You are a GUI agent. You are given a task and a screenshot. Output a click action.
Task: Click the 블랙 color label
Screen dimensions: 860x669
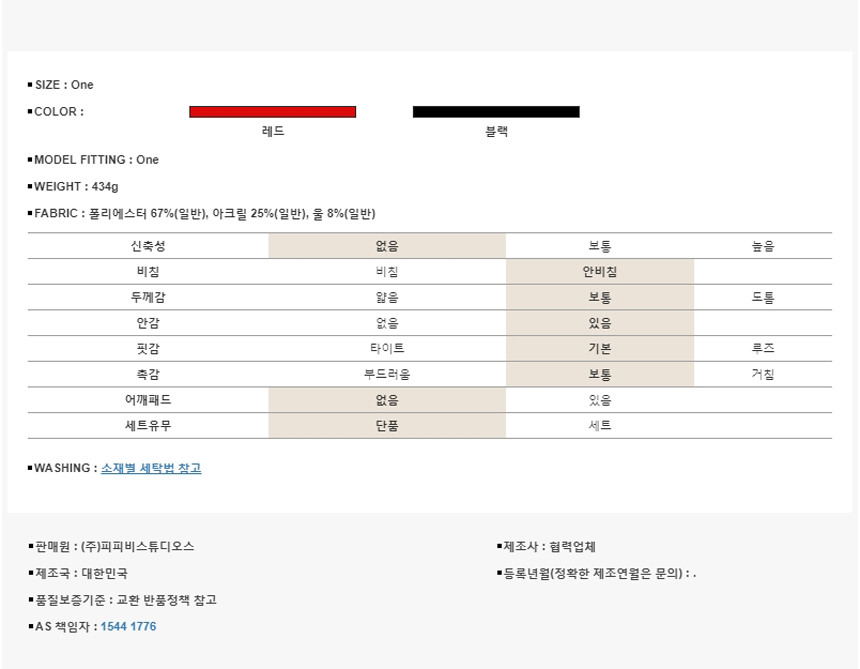[x=496, y=132]
